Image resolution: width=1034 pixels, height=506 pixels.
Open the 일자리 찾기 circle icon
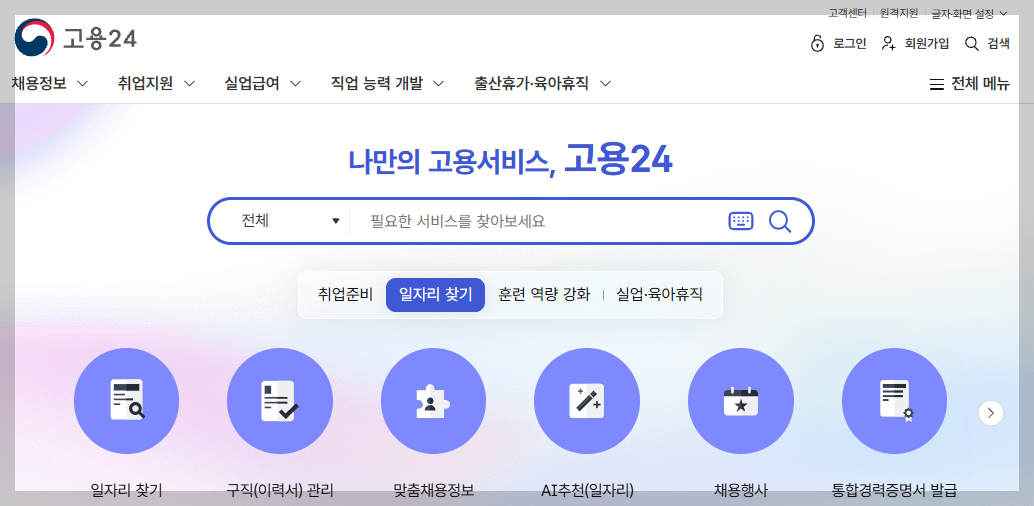point(127,400)
